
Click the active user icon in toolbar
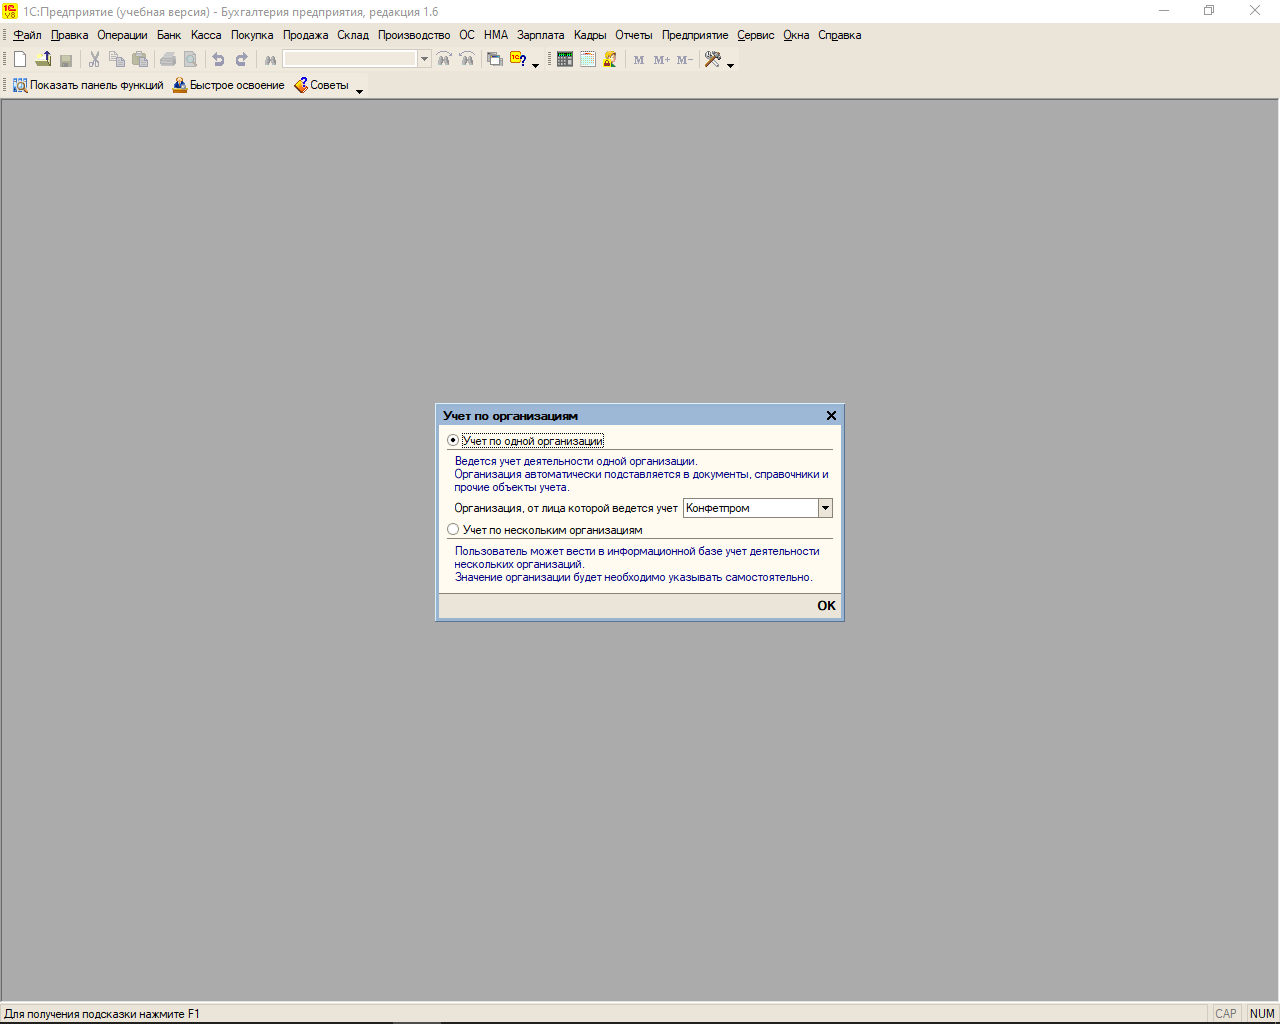click(610, 60)
